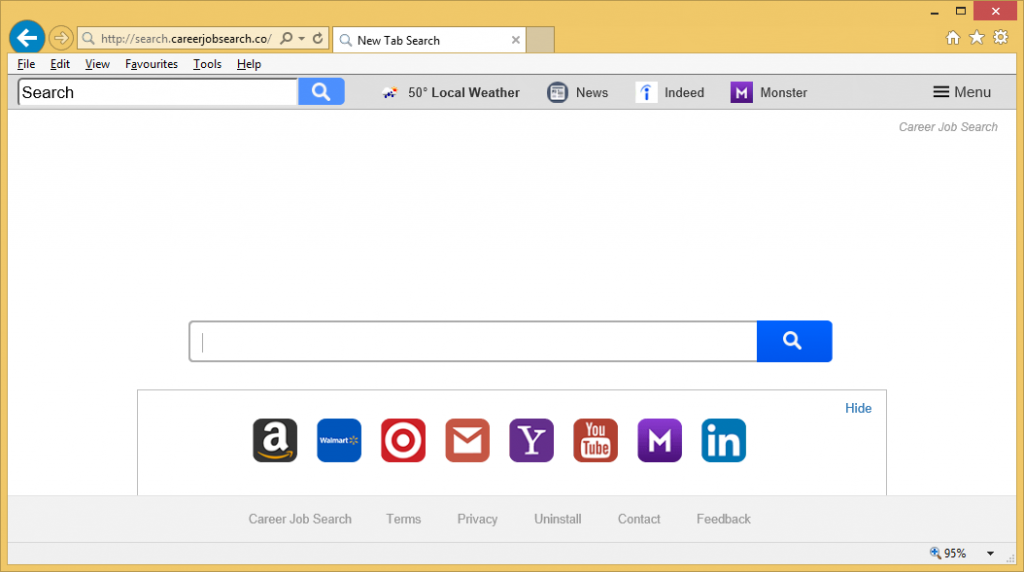Open the Amazon shortcut icon

click(x=275, y=440)
